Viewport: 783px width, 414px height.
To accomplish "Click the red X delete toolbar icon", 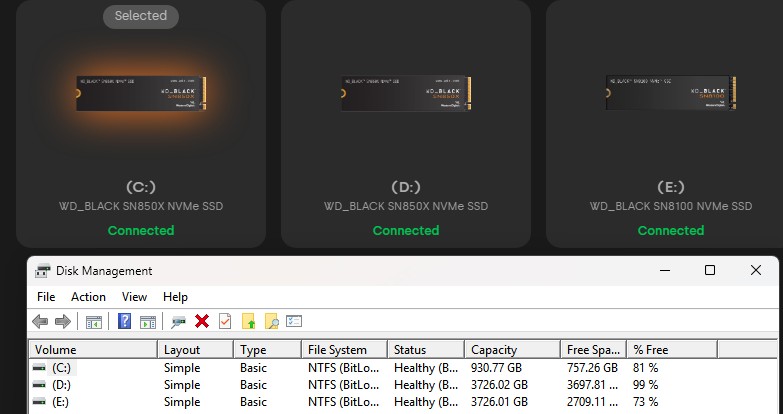I will pos(202,321).
